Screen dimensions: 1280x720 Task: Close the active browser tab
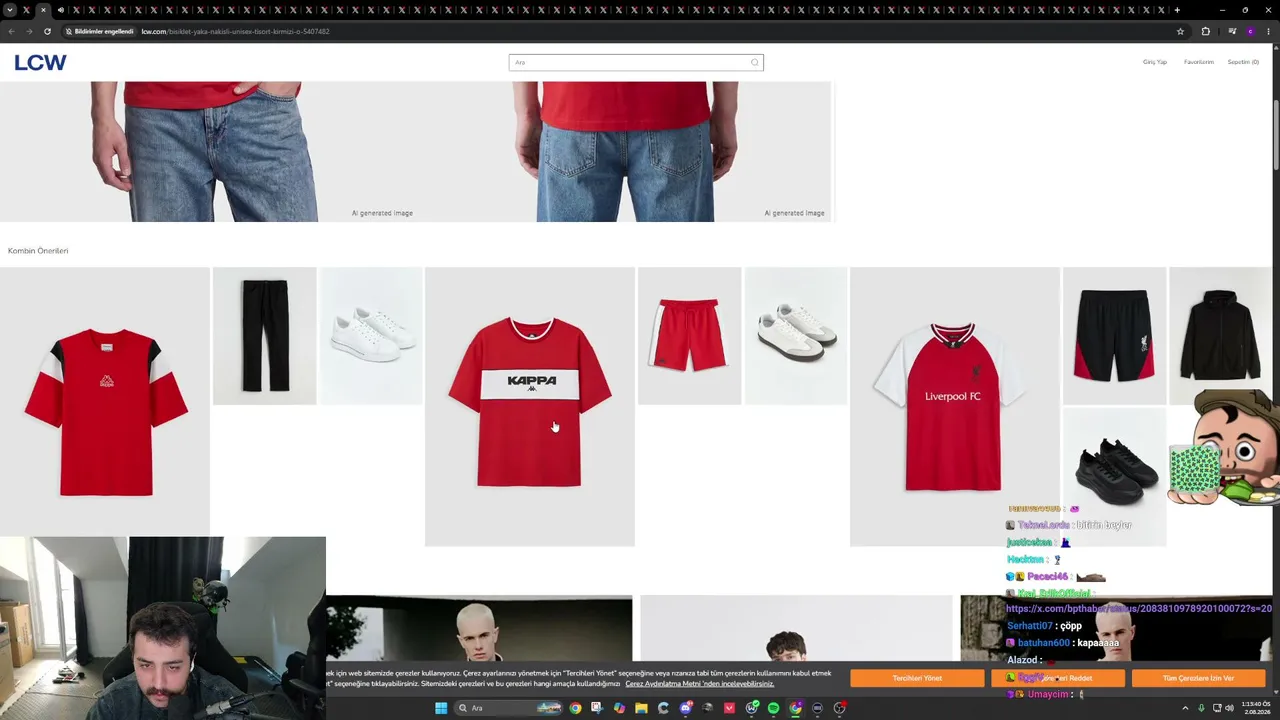coord(43,10)
